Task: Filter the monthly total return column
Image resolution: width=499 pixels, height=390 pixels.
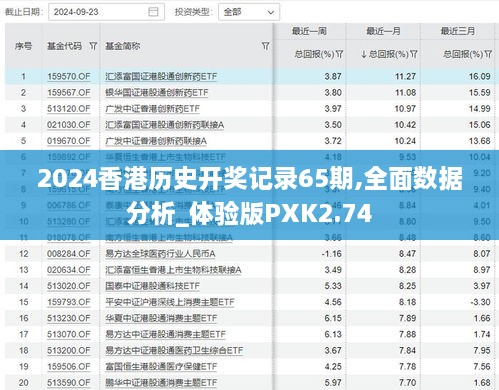Action: click(x=413, y=54)
